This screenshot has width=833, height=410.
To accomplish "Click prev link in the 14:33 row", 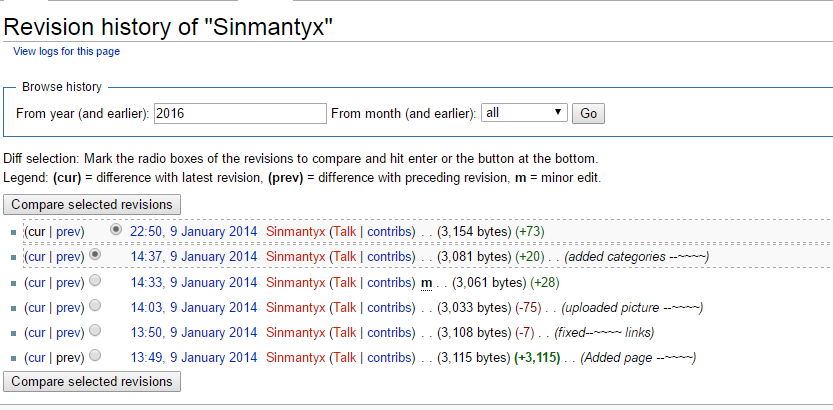I will [68, 283].
